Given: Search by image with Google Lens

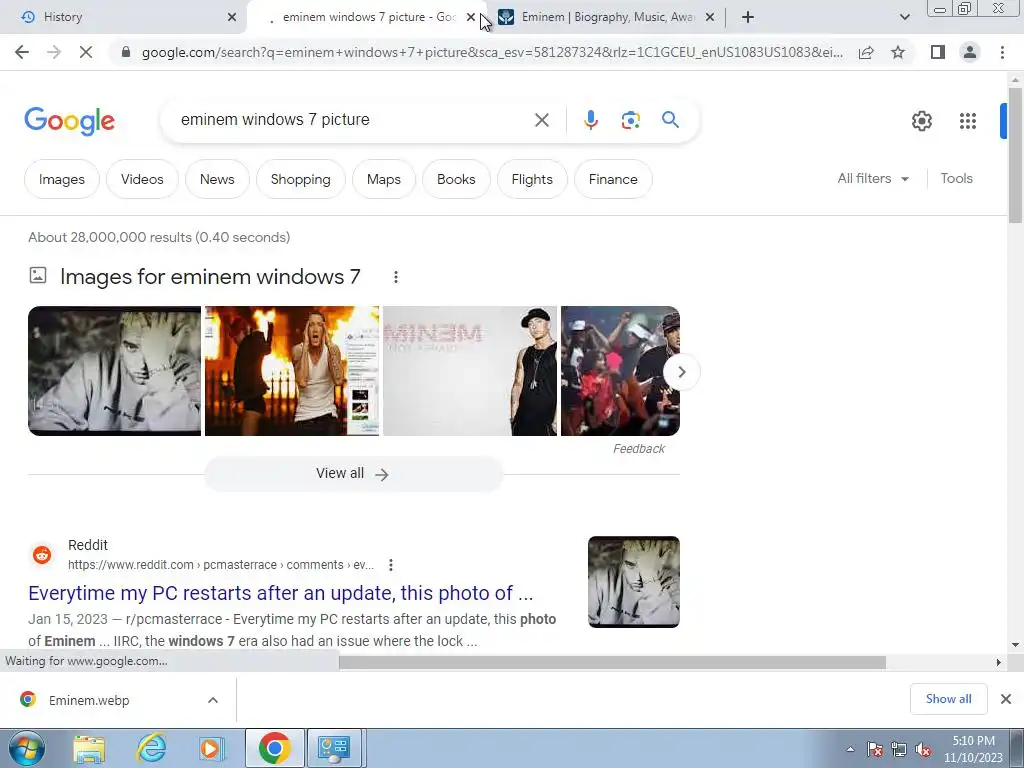Looking at the screenshot, I should [x=630, y=120].
